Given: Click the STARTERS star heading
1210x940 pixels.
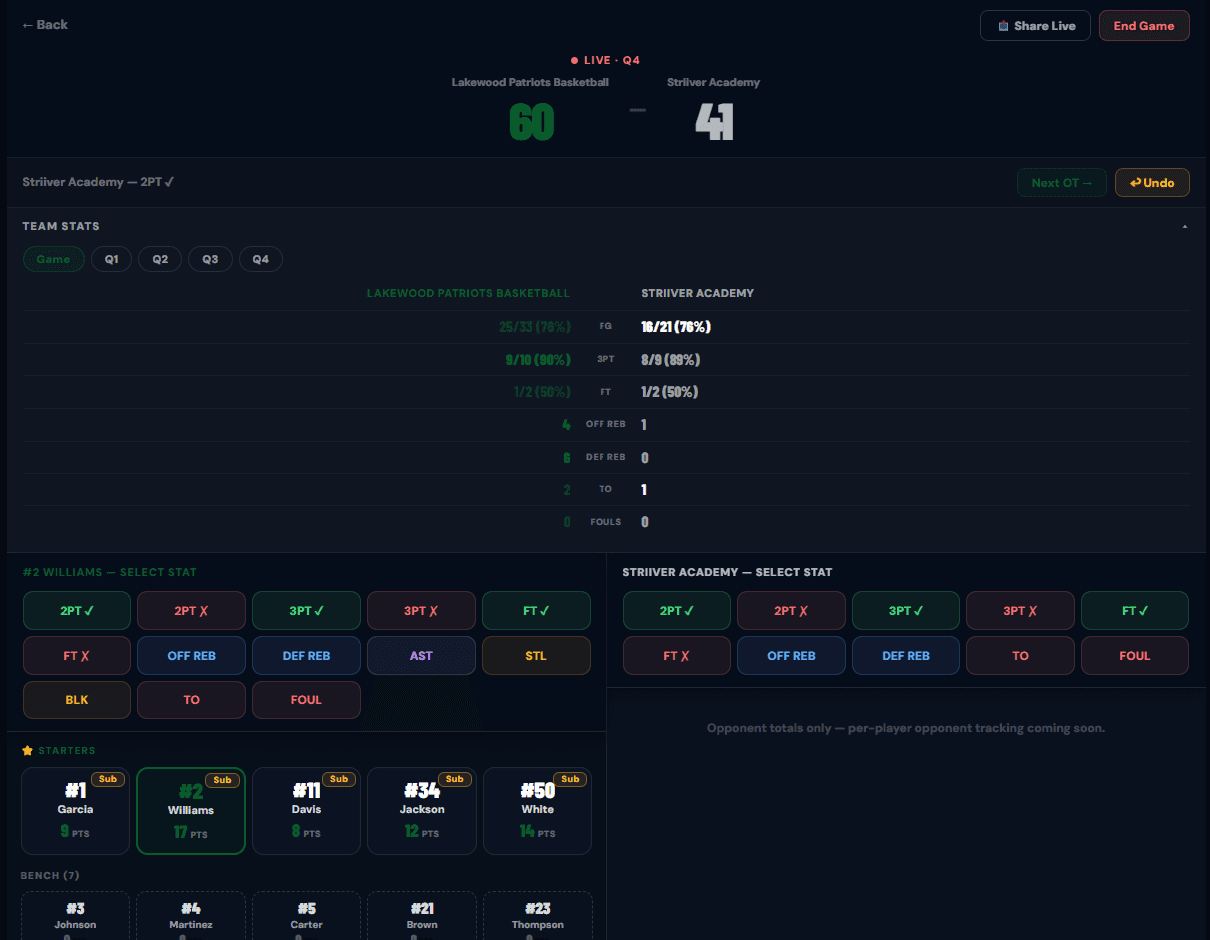Looking at the screenshot, I should [59, 750].
